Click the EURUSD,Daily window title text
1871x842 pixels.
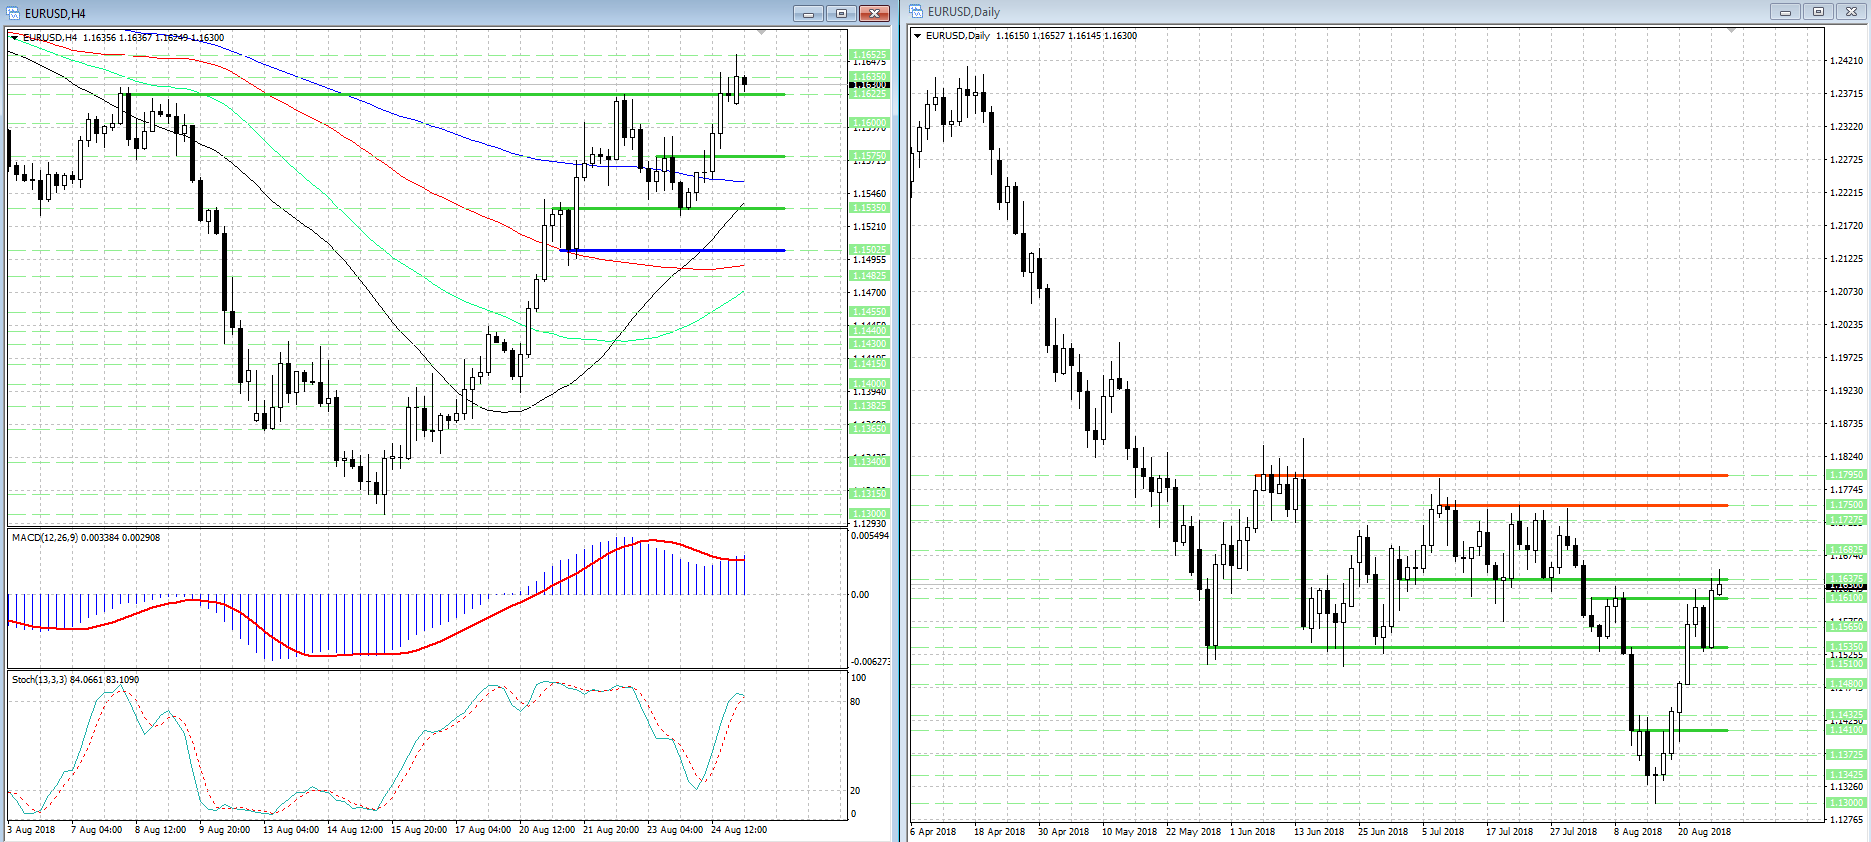963,12
